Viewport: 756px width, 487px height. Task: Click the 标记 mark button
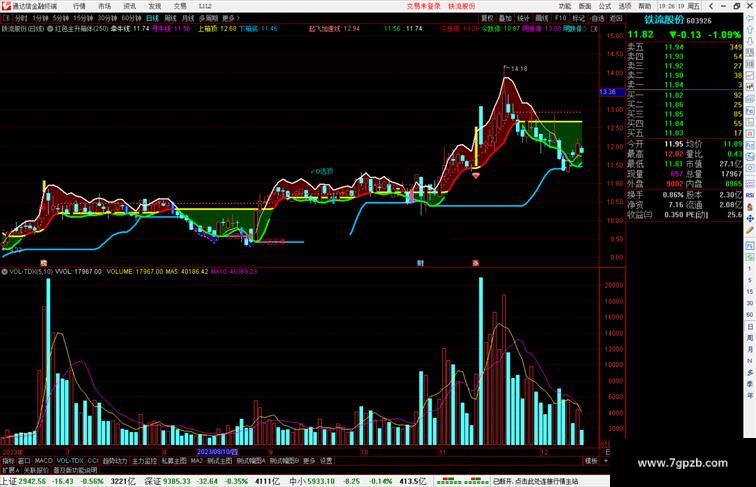tap(578, 18)
